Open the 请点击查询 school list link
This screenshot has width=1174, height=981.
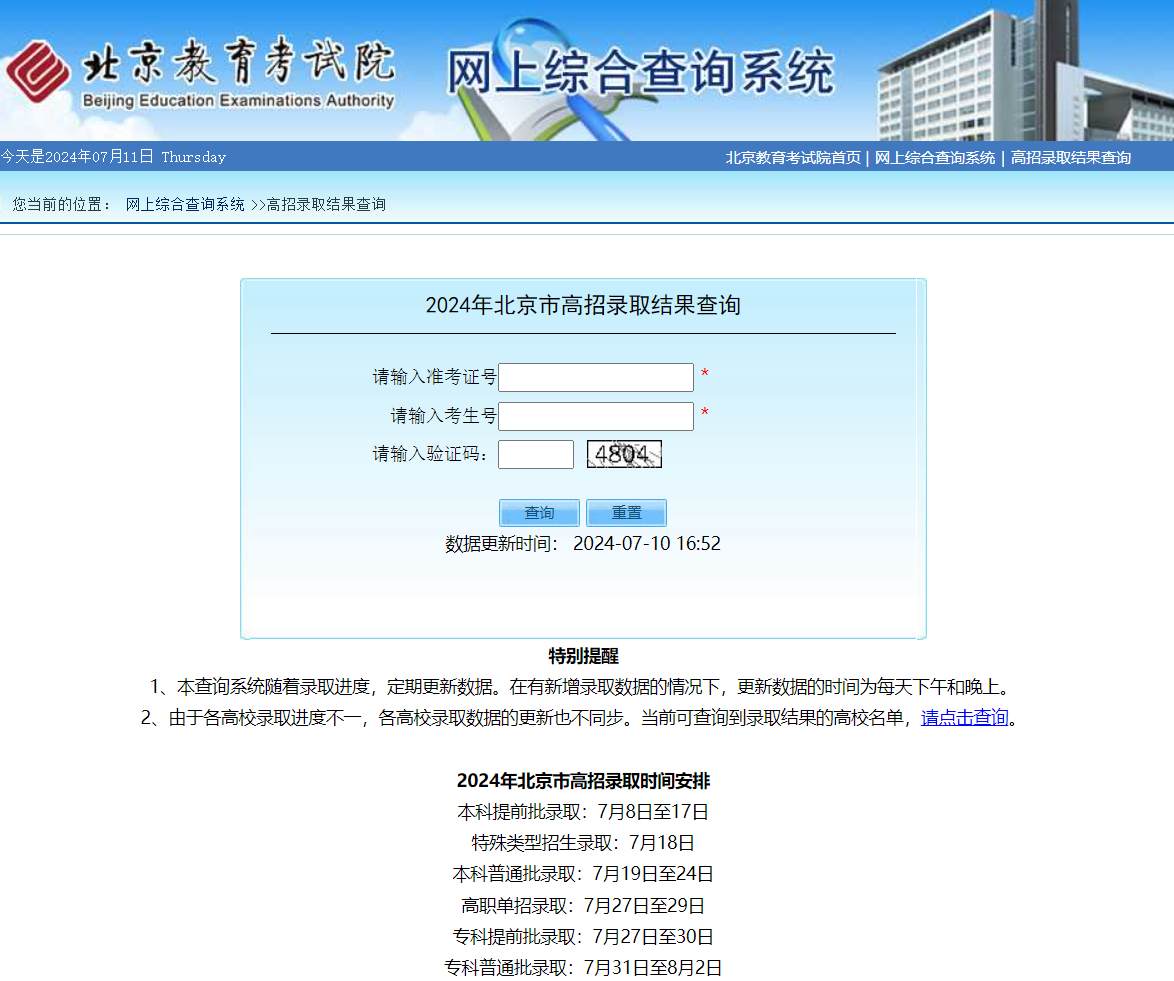click(962, 717)
